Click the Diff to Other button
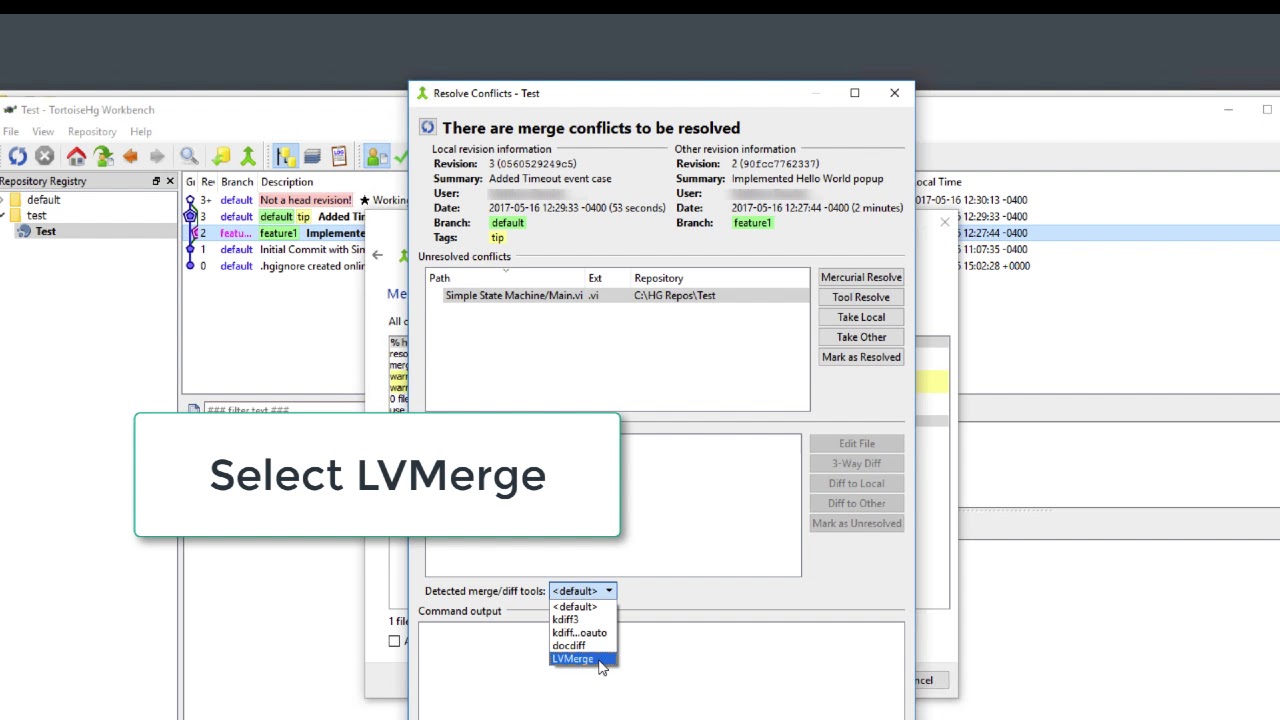Image resolution: width=1280 pixels, height=720 pixels. (x=857, y=503)
